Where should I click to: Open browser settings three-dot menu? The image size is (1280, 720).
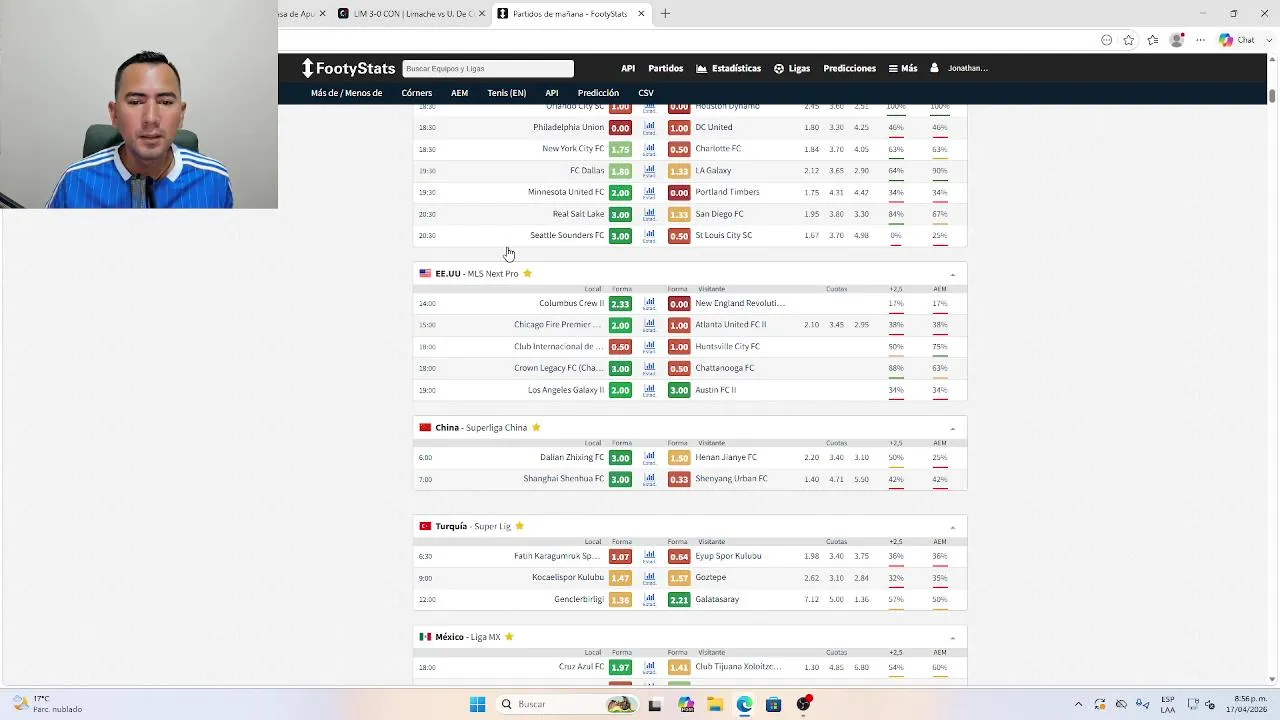(x=1201, y=40)
